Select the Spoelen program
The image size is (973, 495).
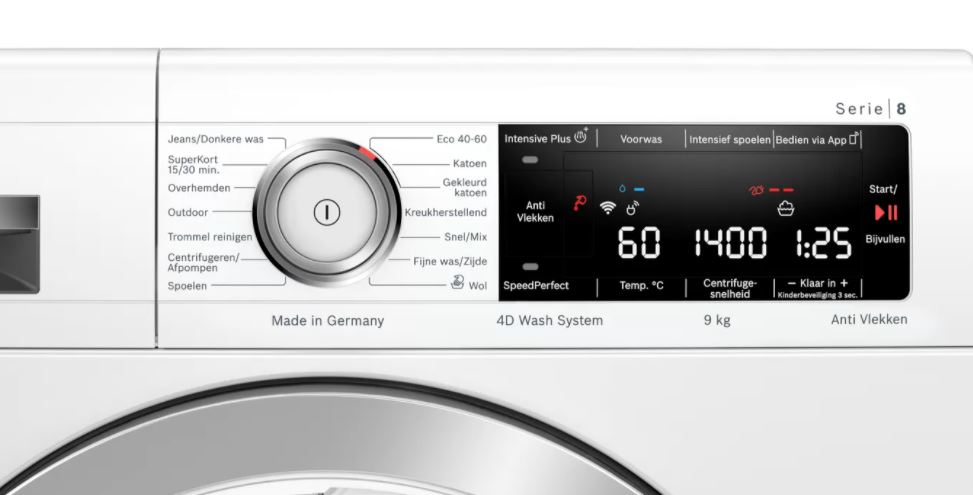point(187,286)
